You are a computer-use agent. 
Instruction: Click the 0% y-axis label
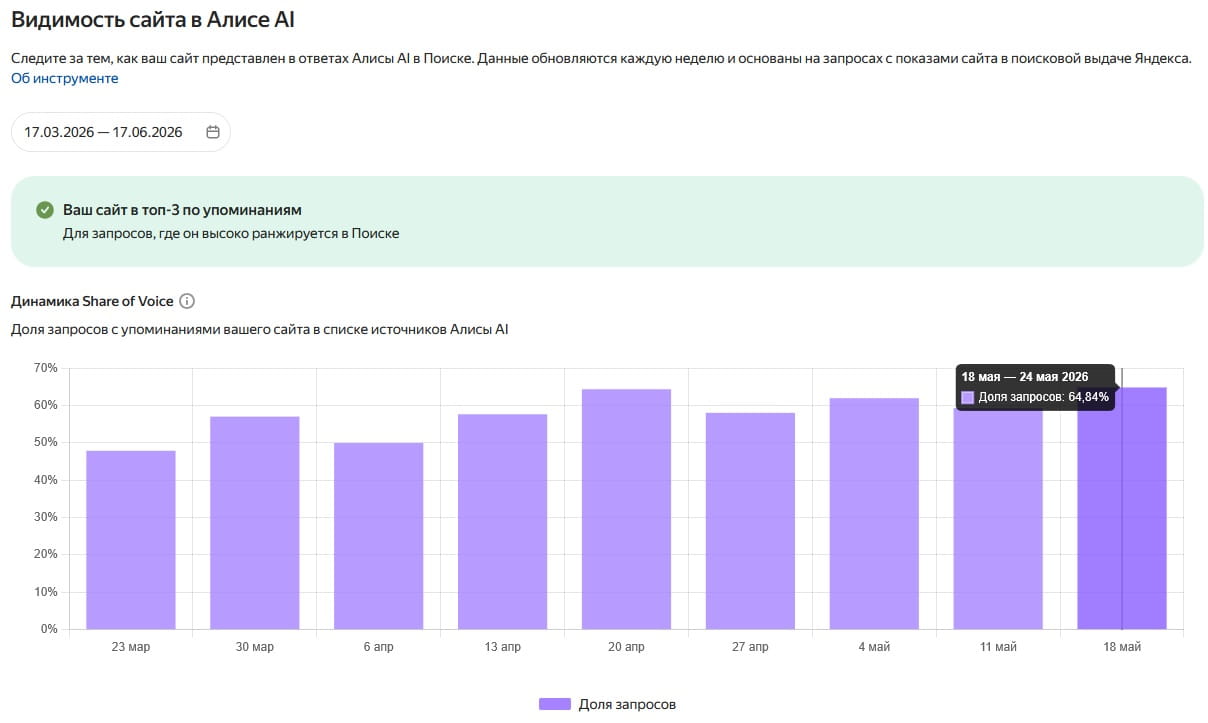49,629
